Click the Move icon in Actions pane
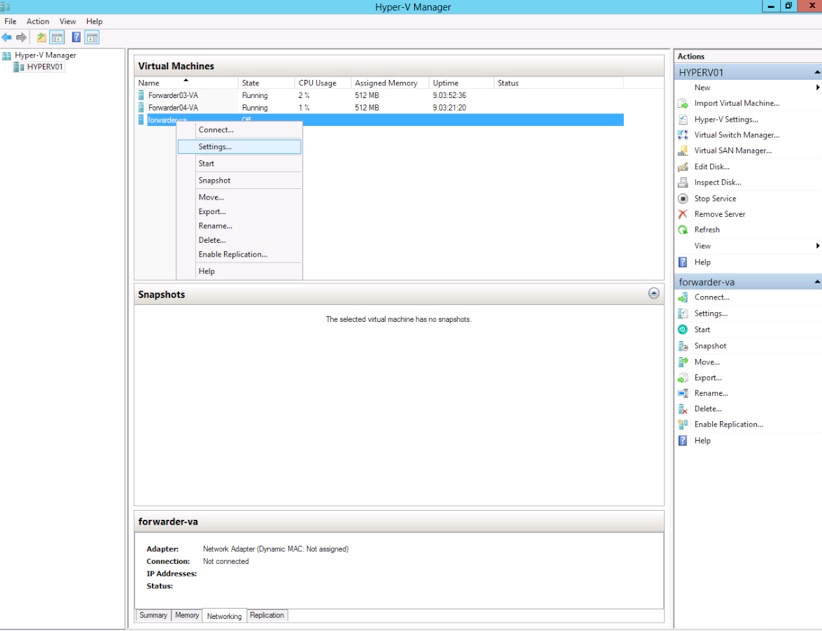The height and width of the screenshot is (631, 822). pos(683,362)
